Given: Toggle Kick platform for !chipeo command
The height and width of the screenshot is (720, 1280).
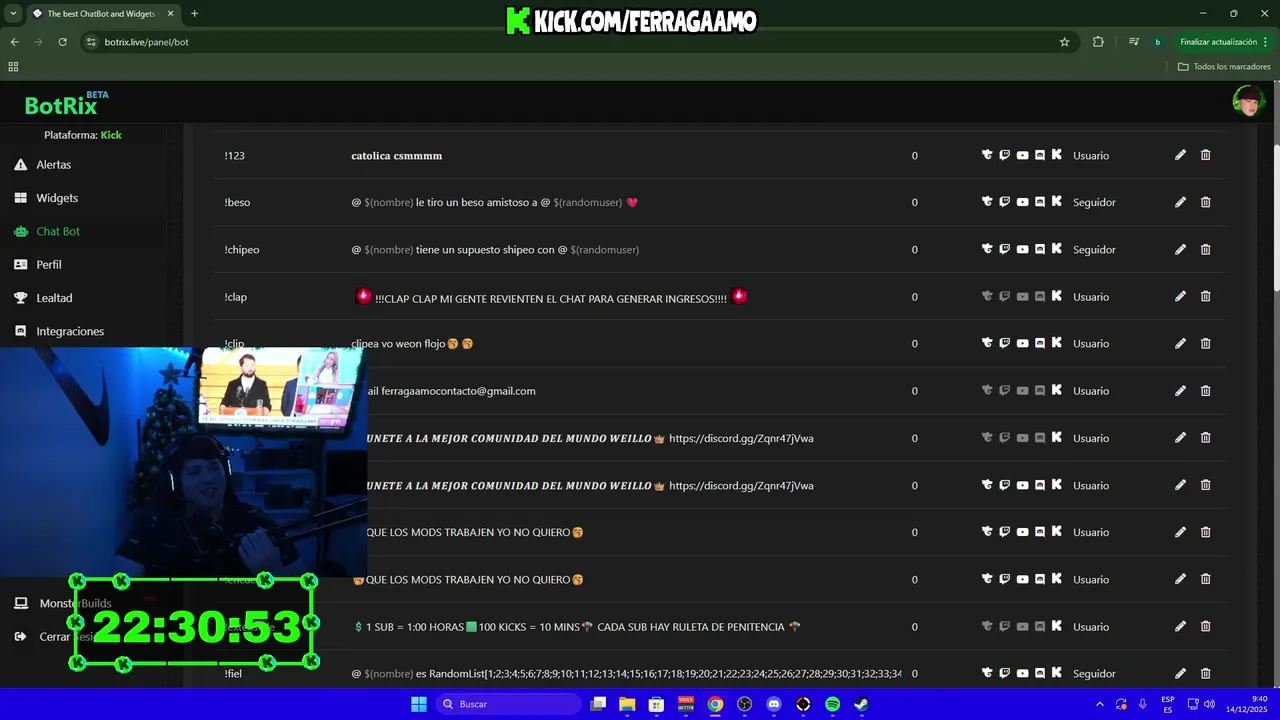Looking at the screenshot, I should (1057, 249).
